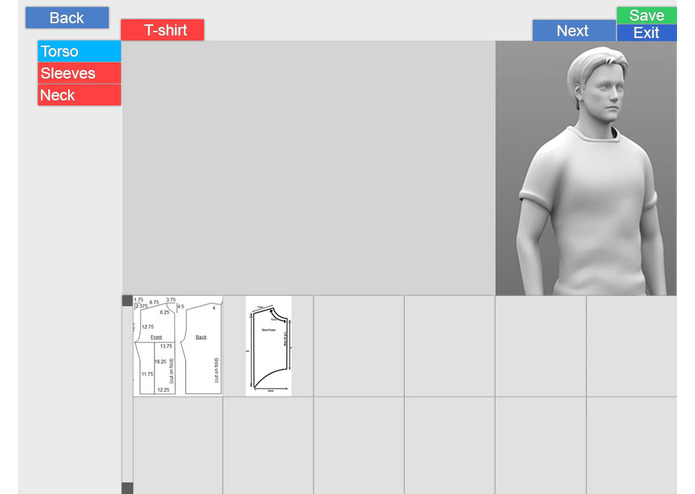Image resolution: width=695 pixels, height=494 pixels.
Task: Click the scrollbar up arrow of pattern list
Action: 127,301
